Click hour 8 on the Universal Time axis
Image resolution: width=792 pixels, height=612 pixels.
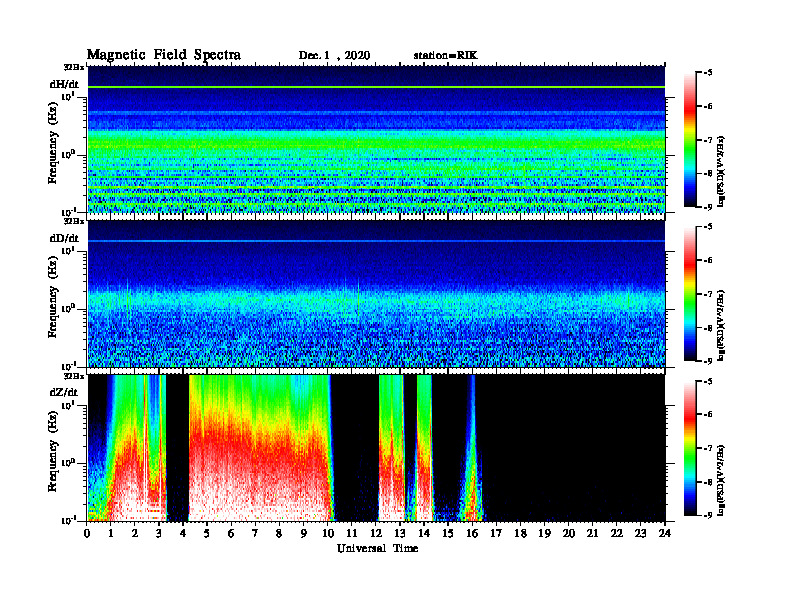[x=279, y=534]
